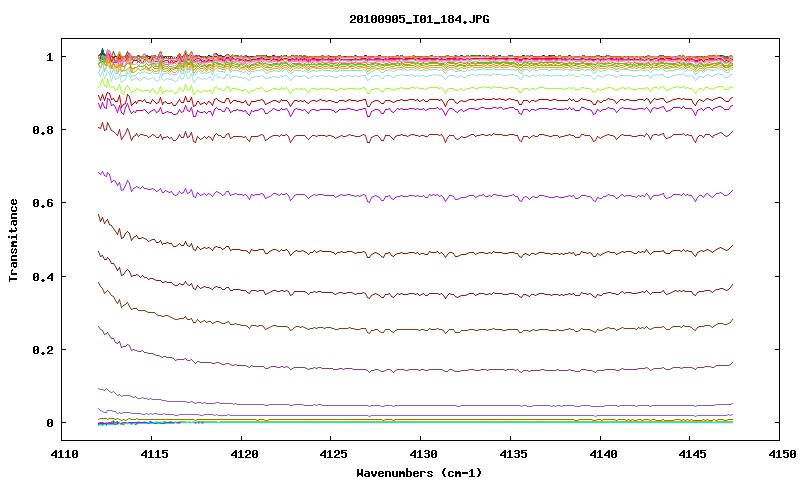Click the Wavenumbers (cm-1) x-axis label
The width and height of the screenshot is (800, 480).
pyautogui.click(x=419, y=473)
